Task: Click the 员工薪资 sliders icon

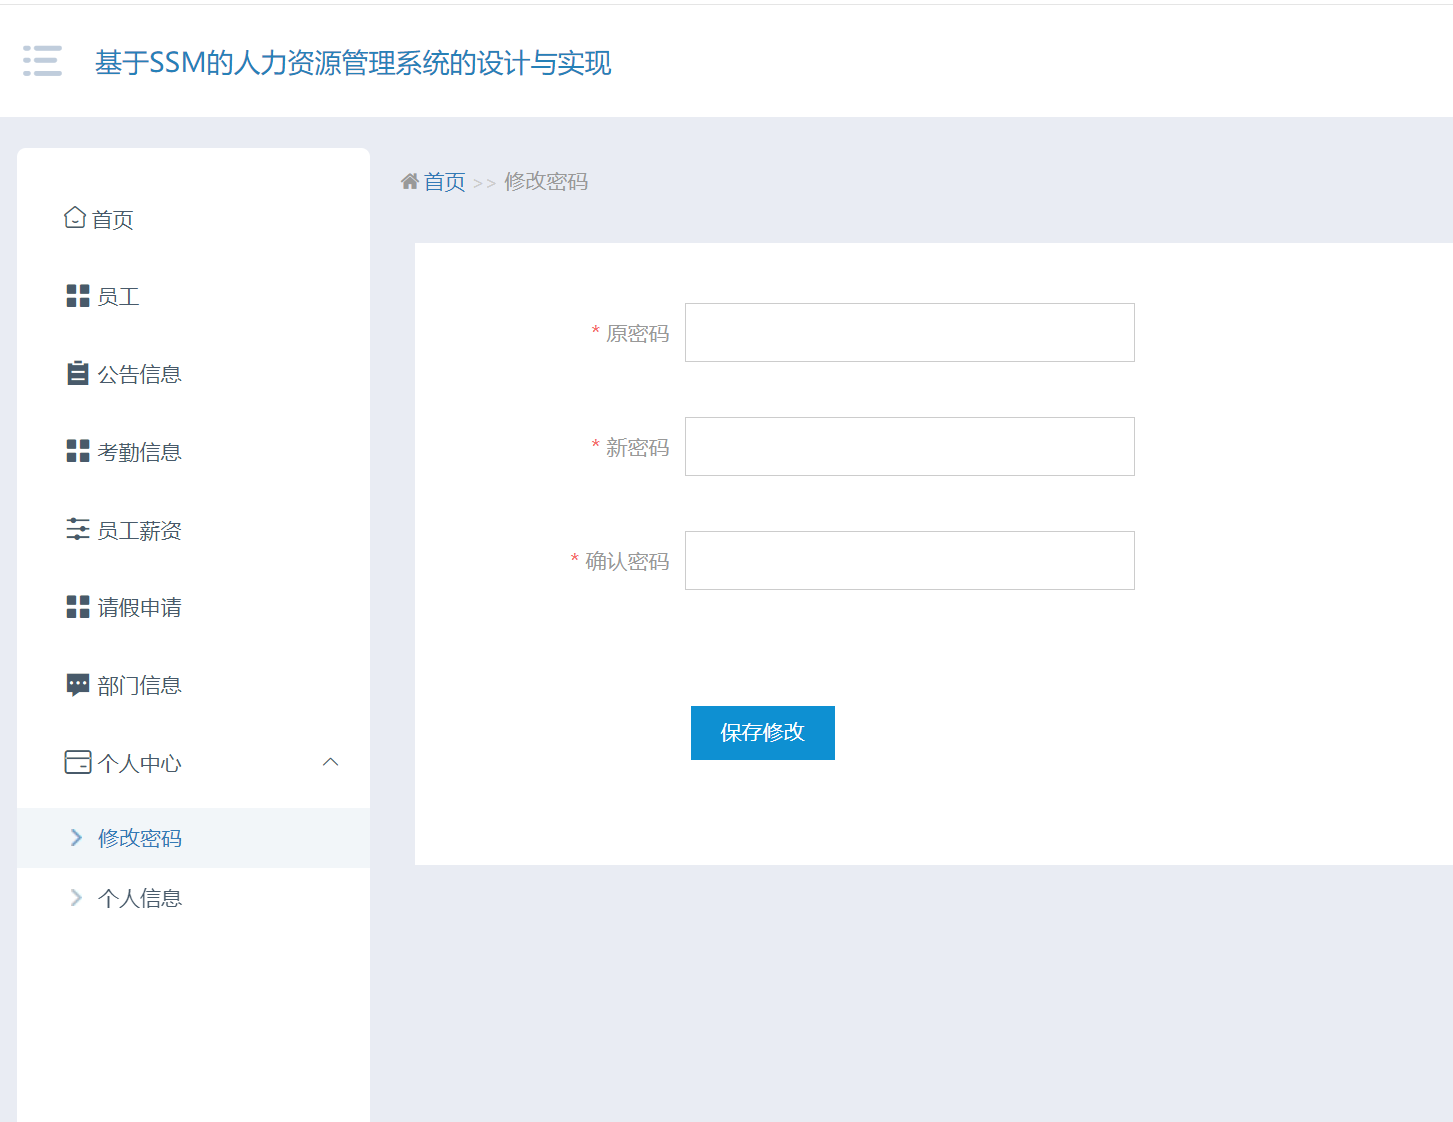Action: [x=77, y=528]
